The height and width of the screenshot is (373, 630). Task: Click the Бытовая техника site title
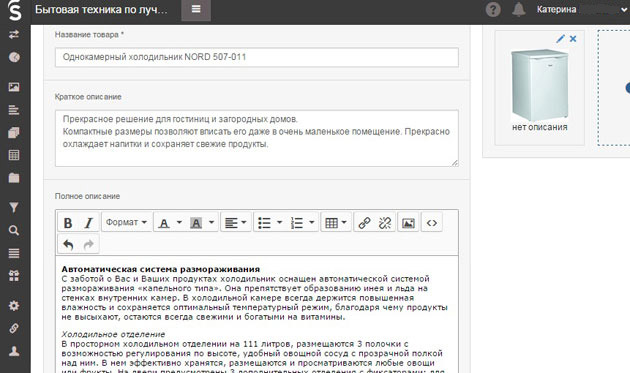(x=101, y=9)
